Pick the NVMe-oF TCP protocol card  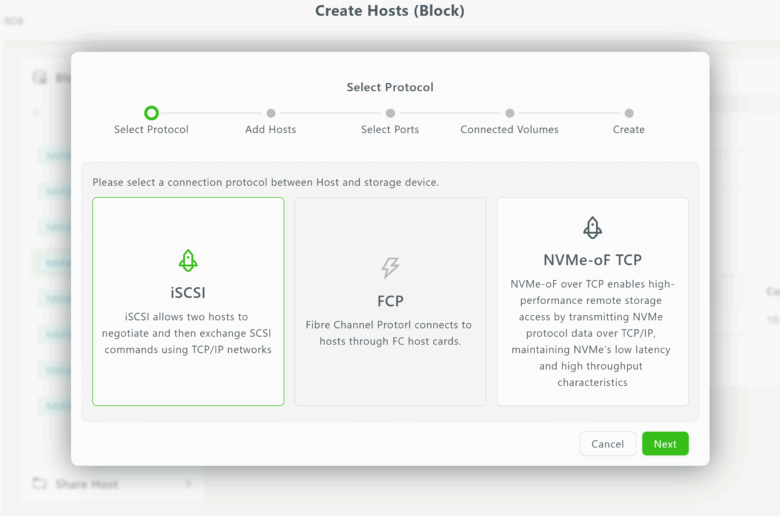pos(592,301)
